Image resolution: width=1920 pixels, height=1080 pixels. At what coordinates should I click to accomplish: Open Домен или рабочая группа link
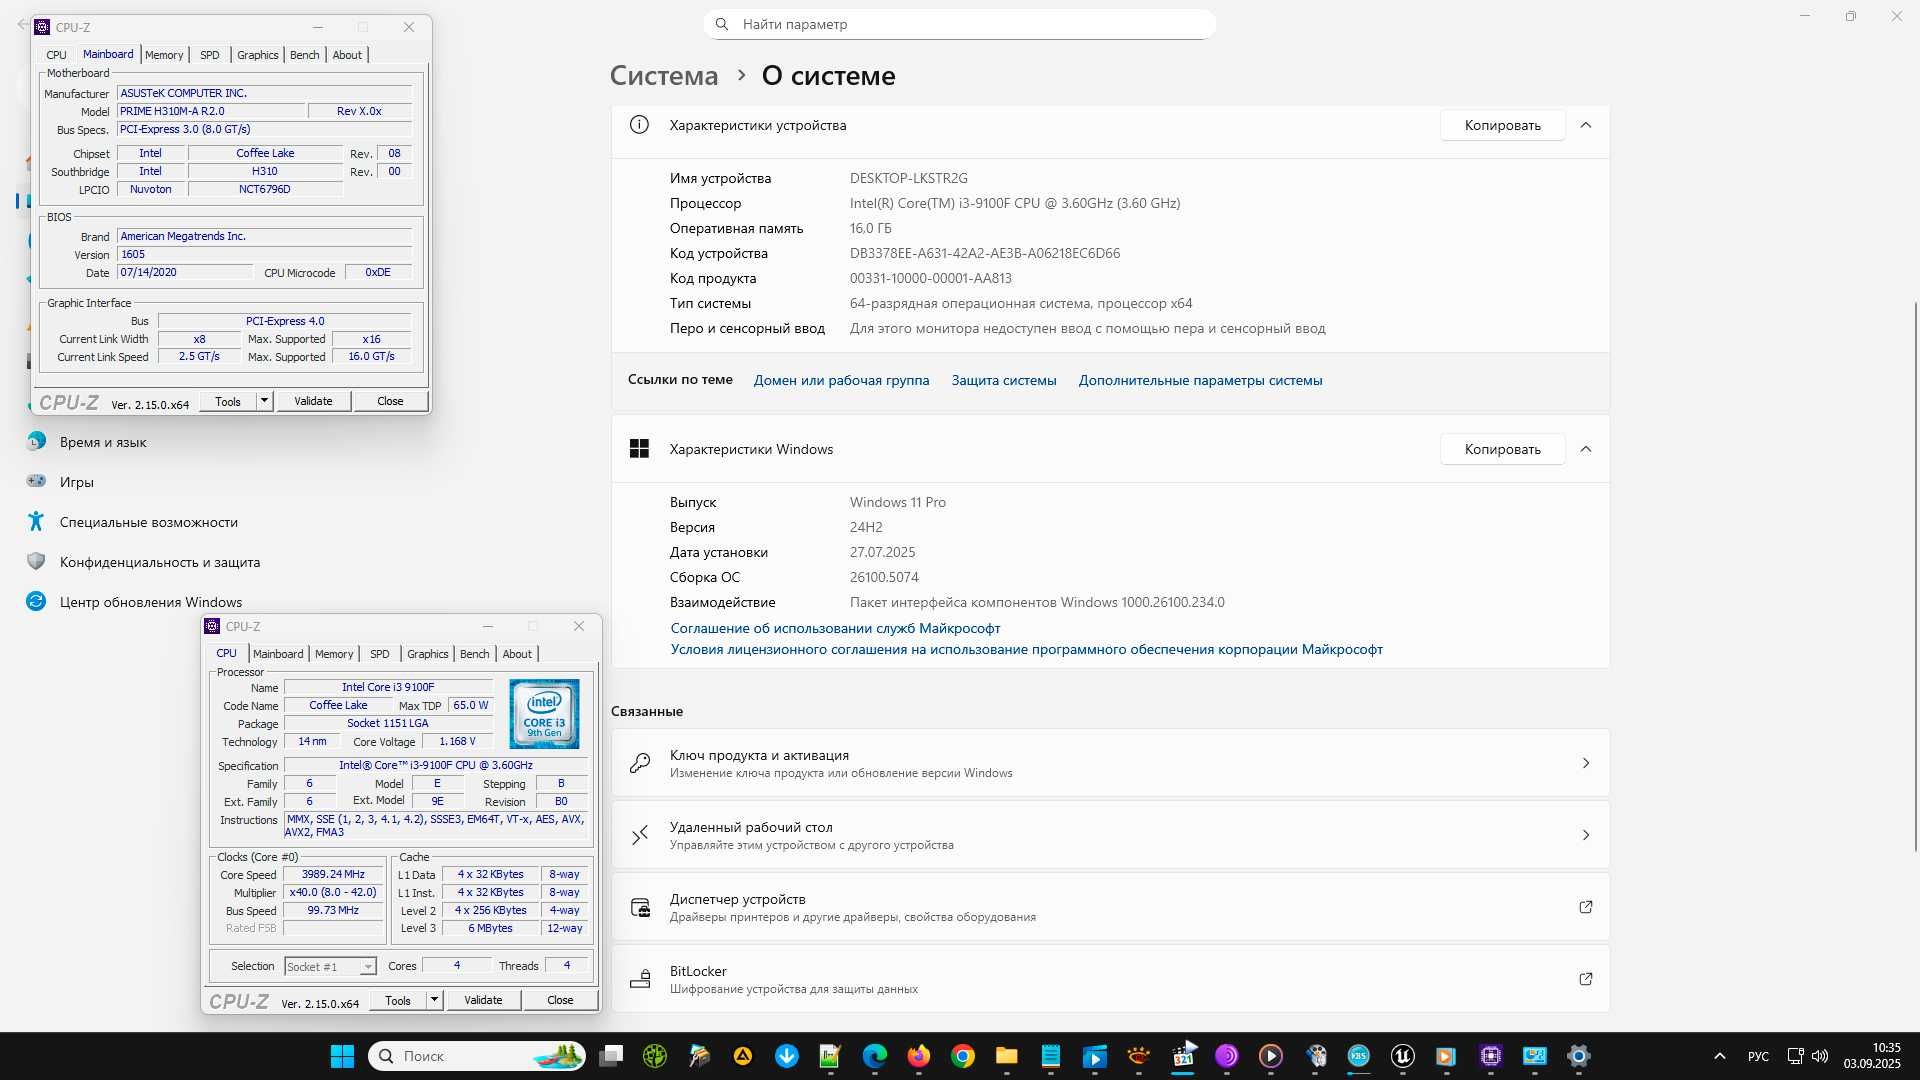[841, 380]
